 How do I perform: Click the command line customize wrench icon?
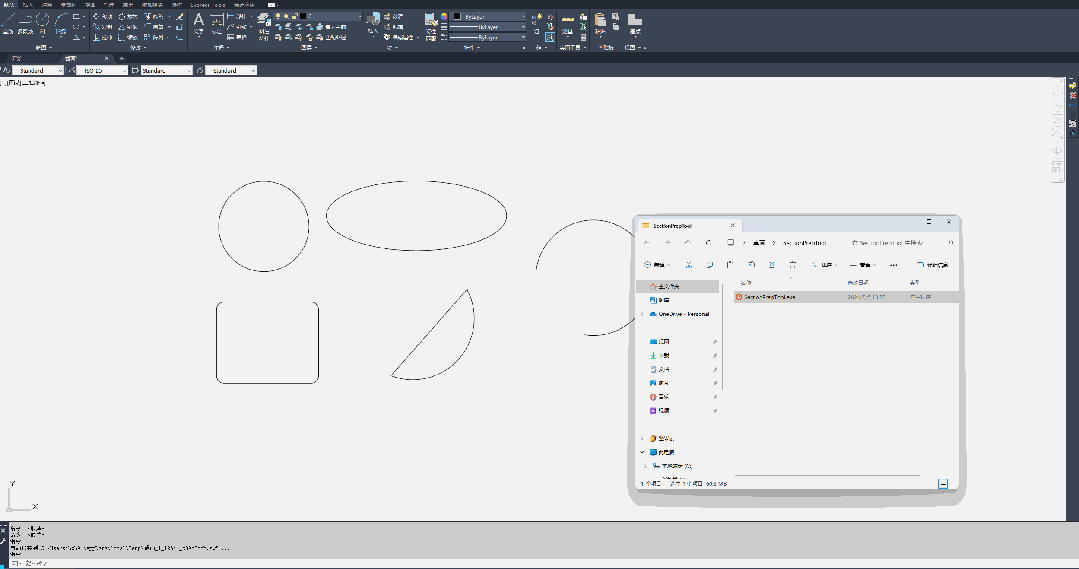tap(3, 541)
